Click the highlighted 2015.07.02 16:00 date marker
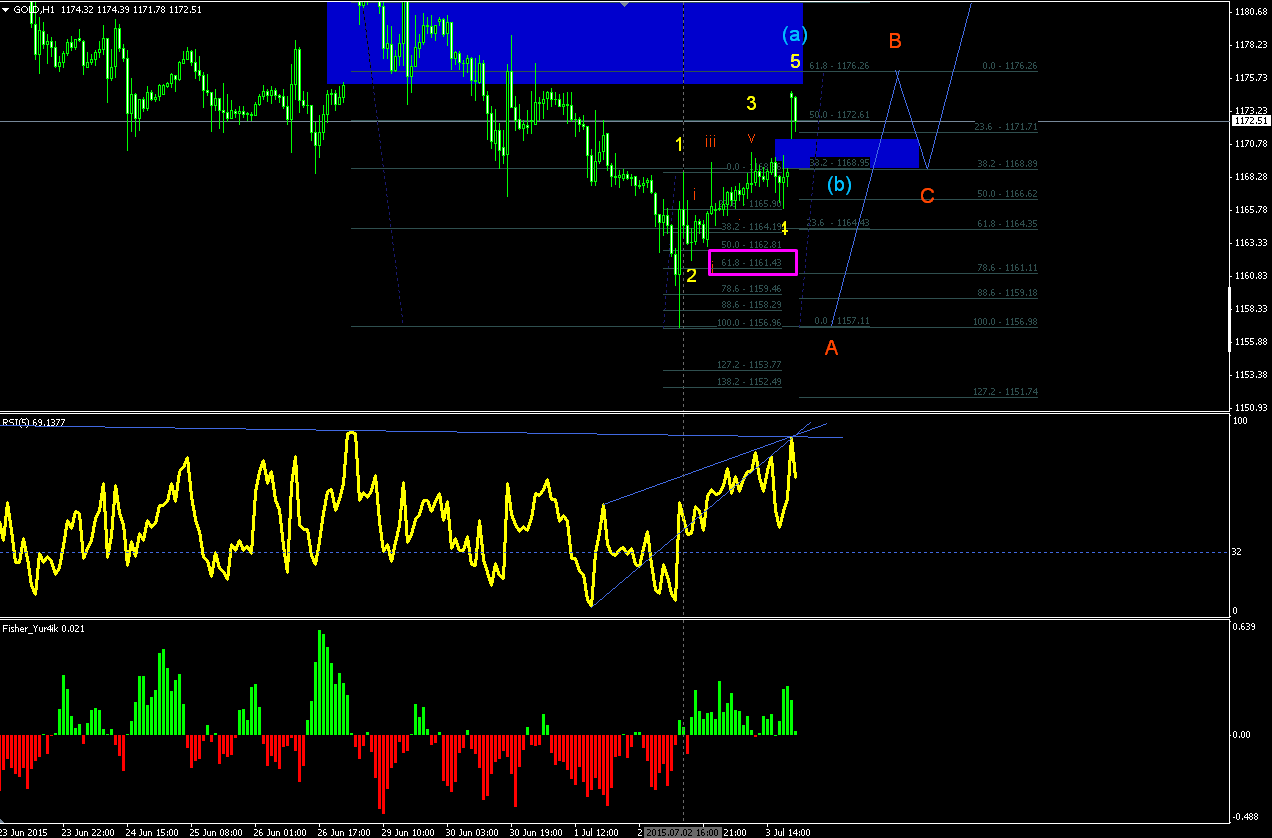The width and height of the screenshot is (1272, 838). 682,831
